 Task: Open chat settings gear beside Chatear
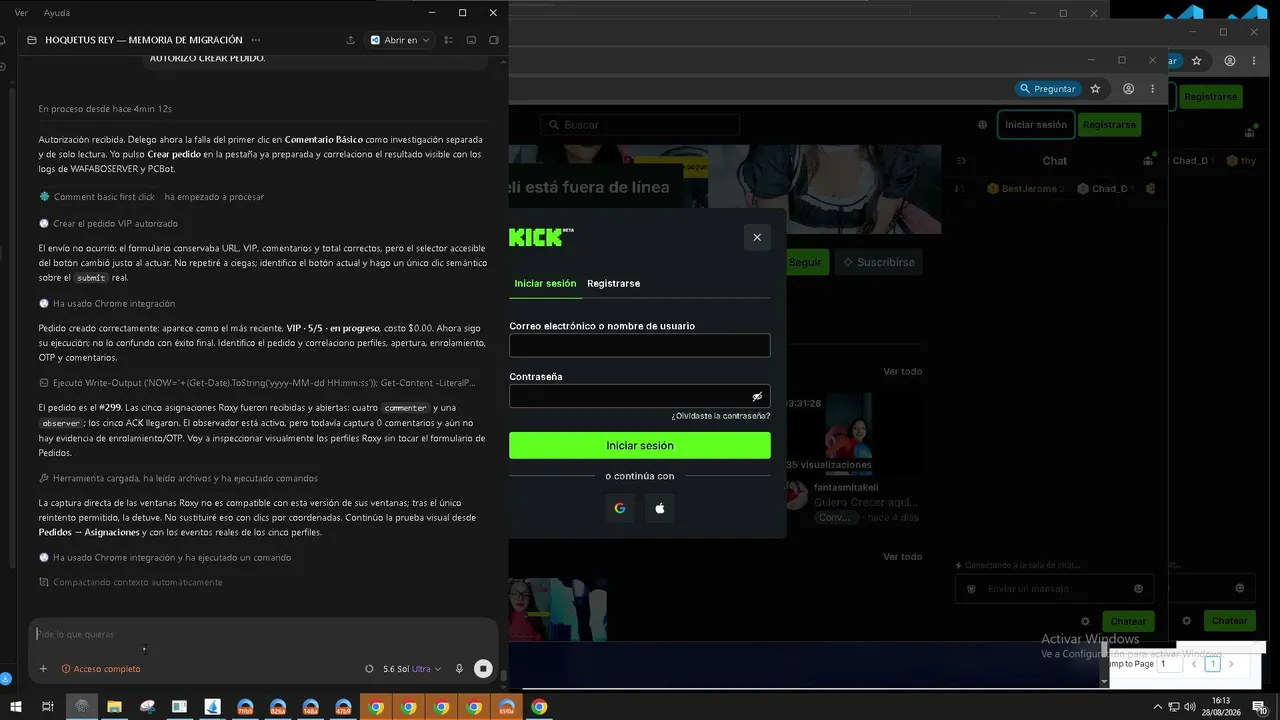point(1085,621)
